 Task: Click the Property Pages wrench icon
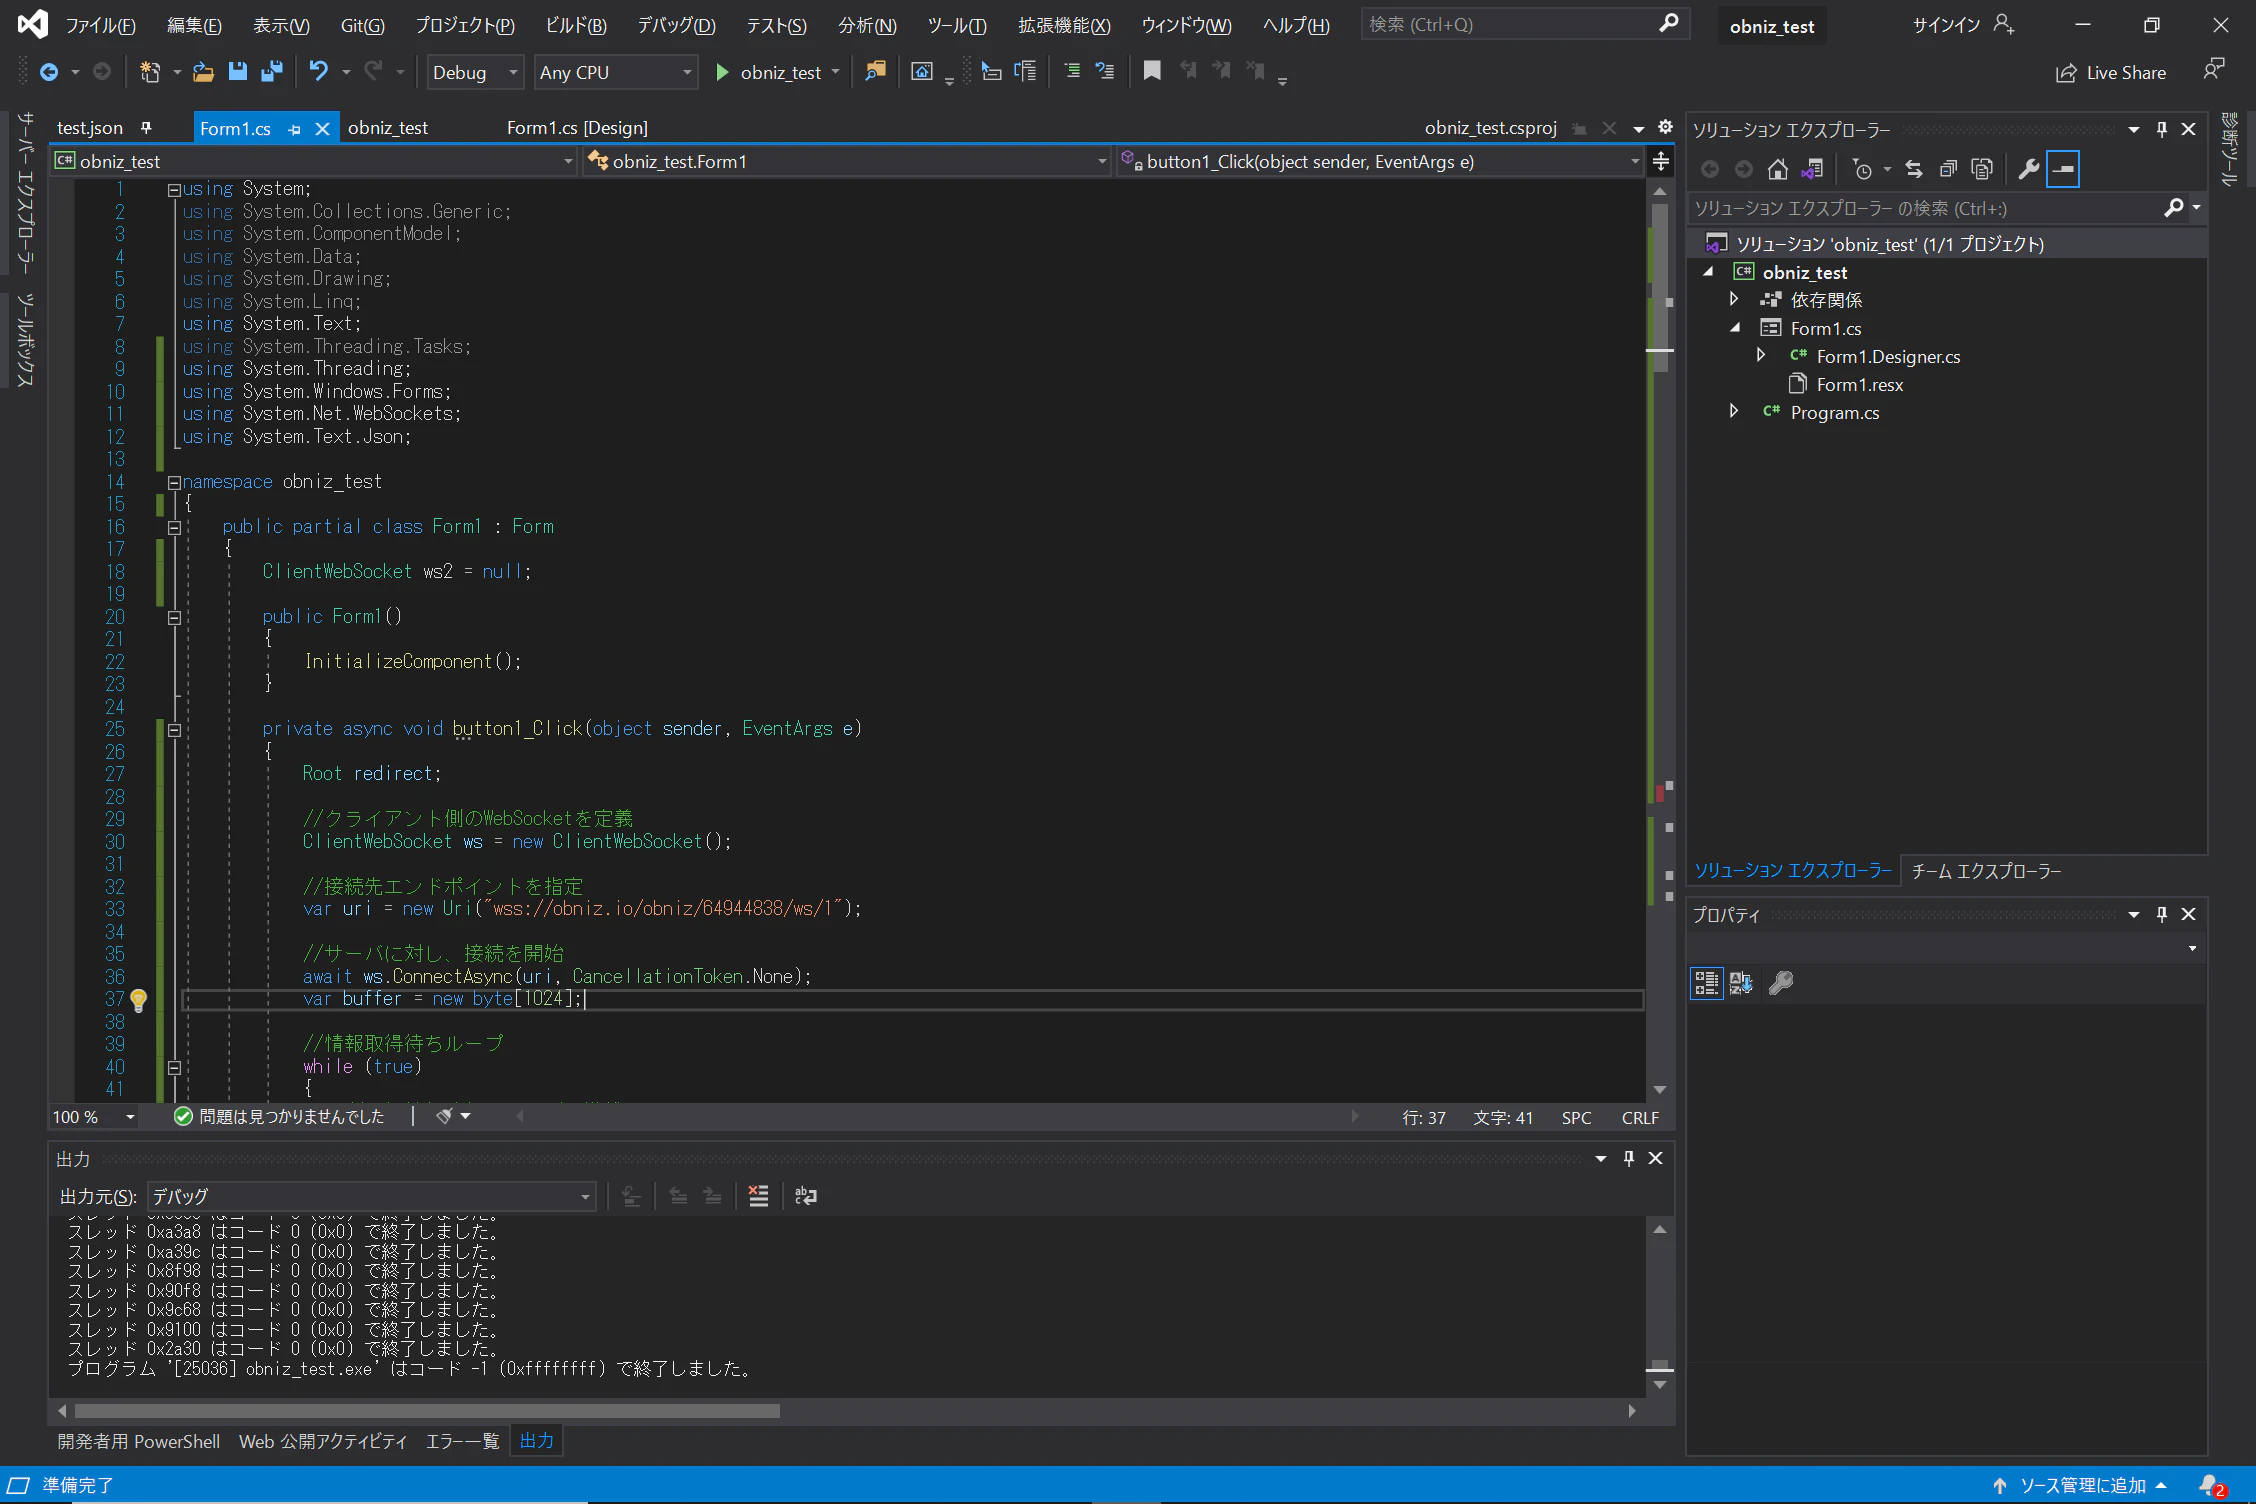point(1781,983)
